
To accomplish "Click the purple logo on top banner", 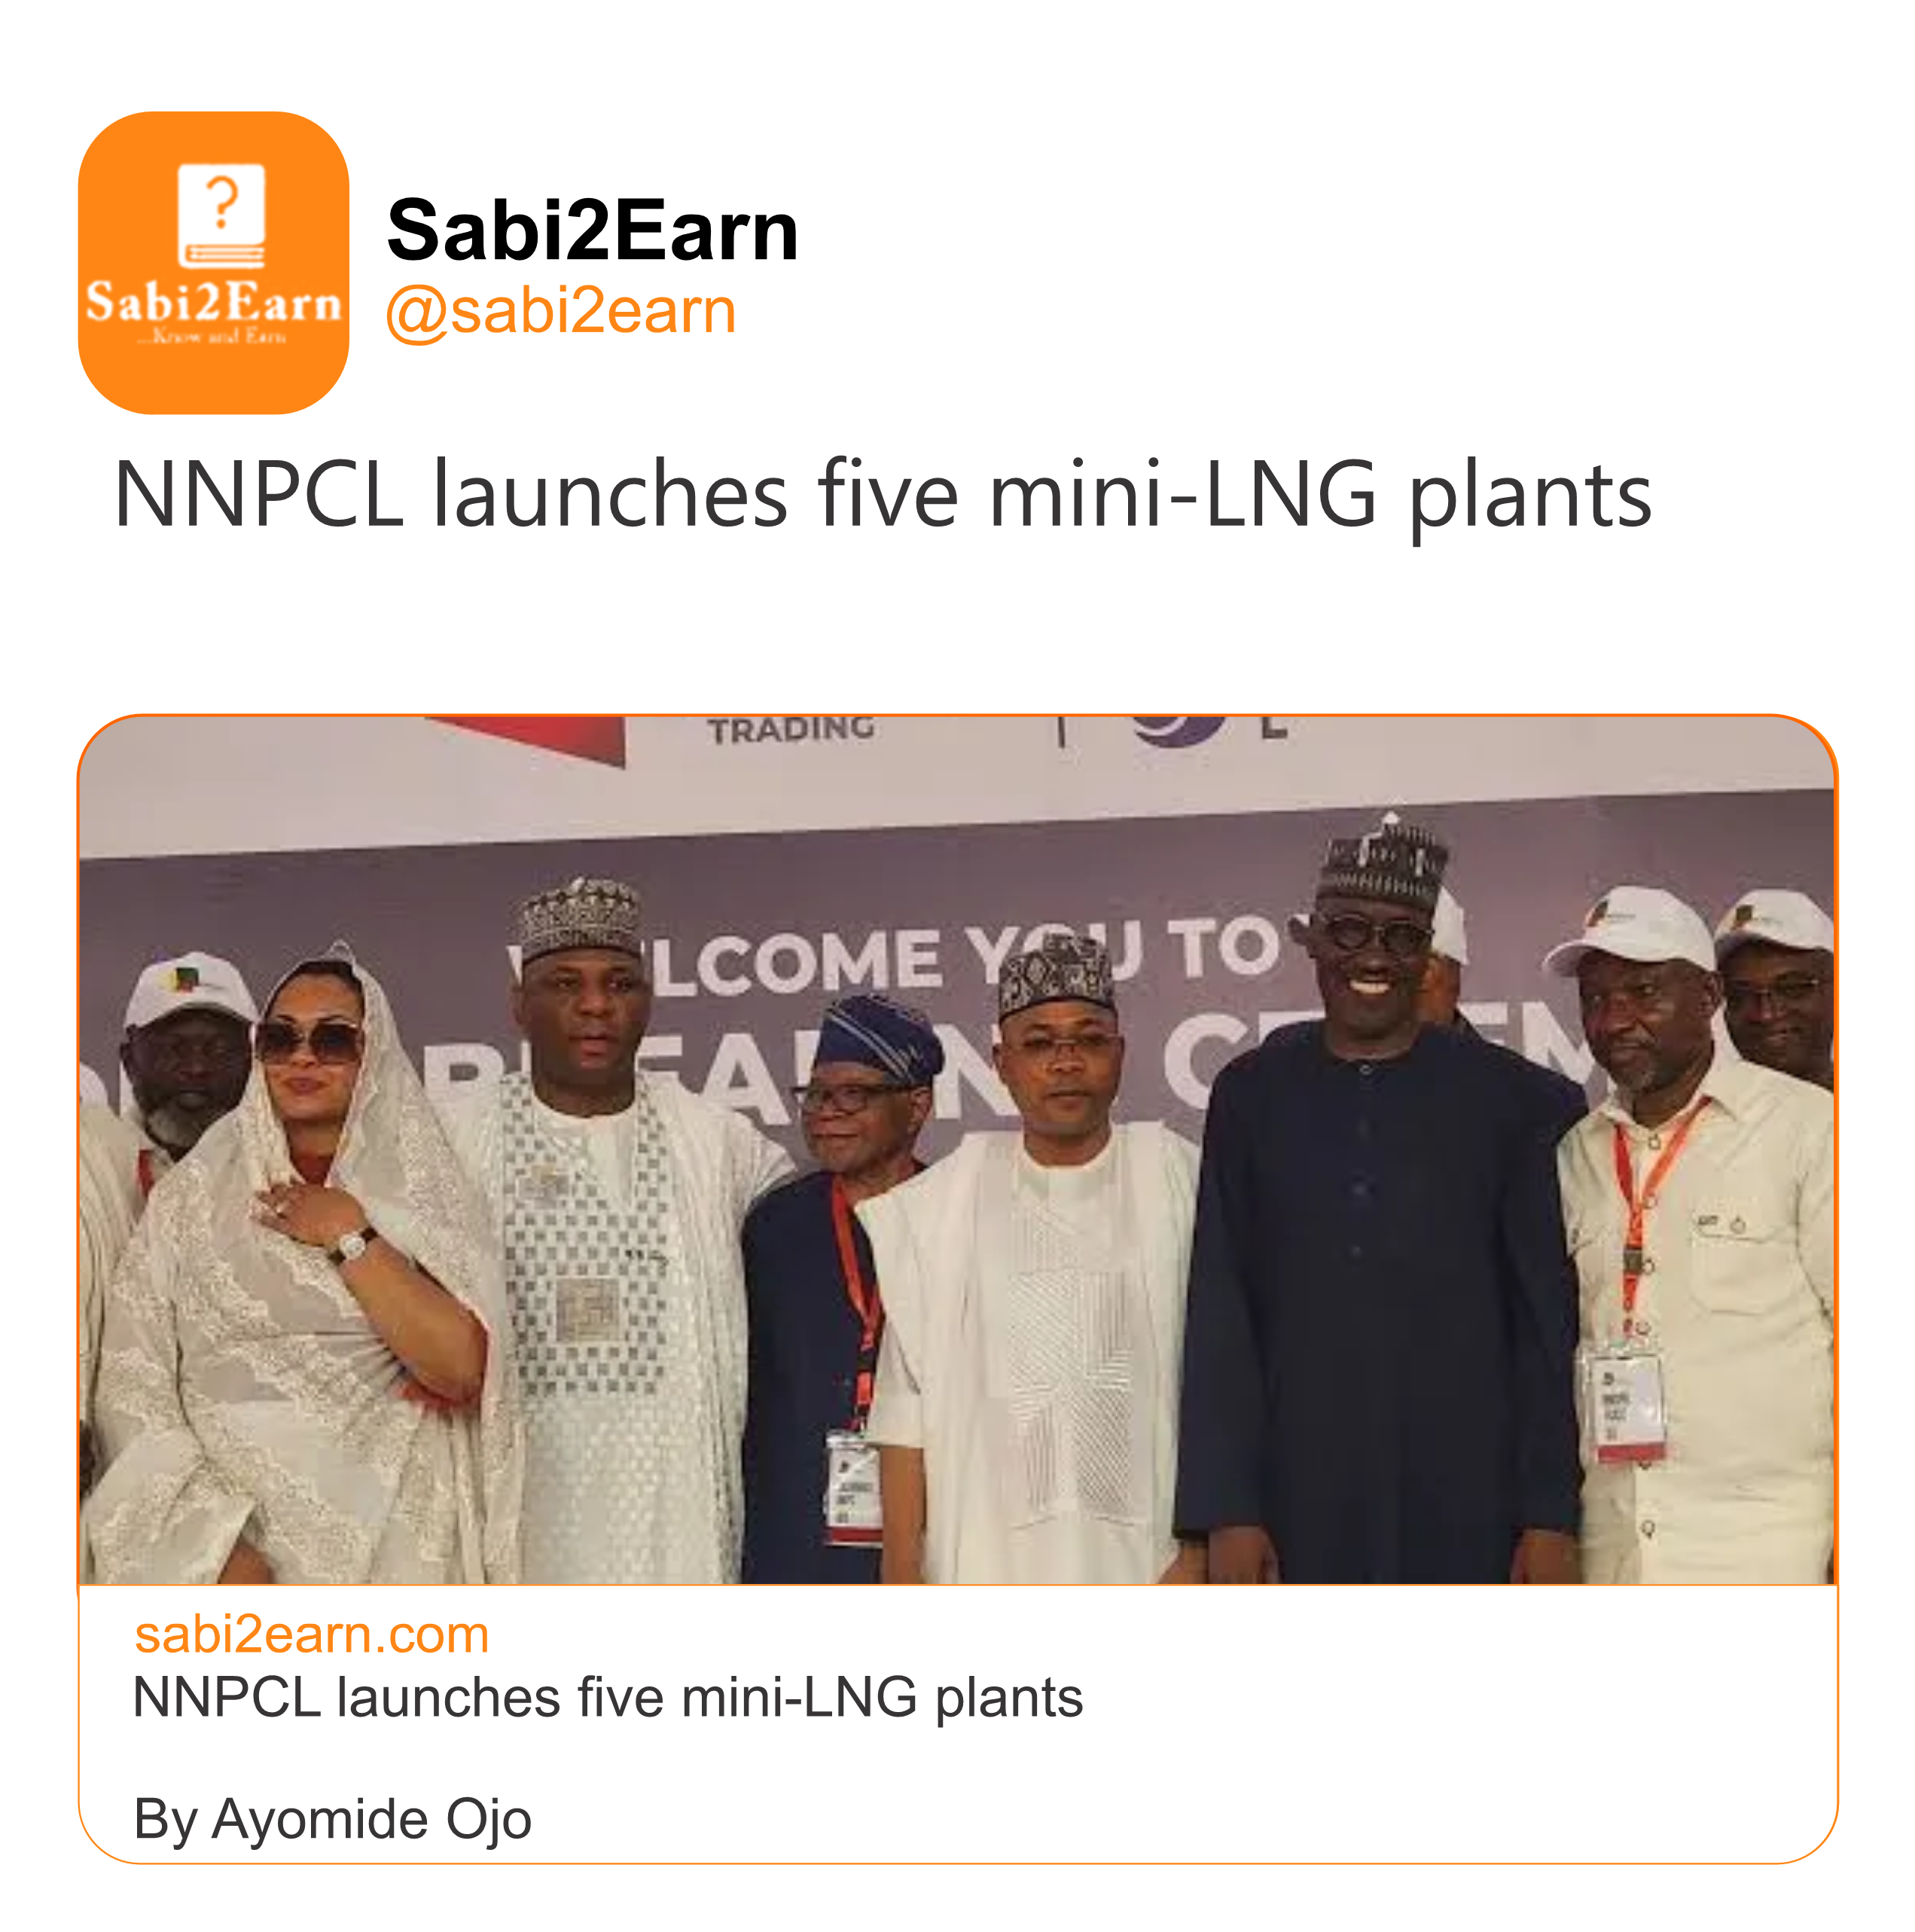I will [x=1177, y=729].
